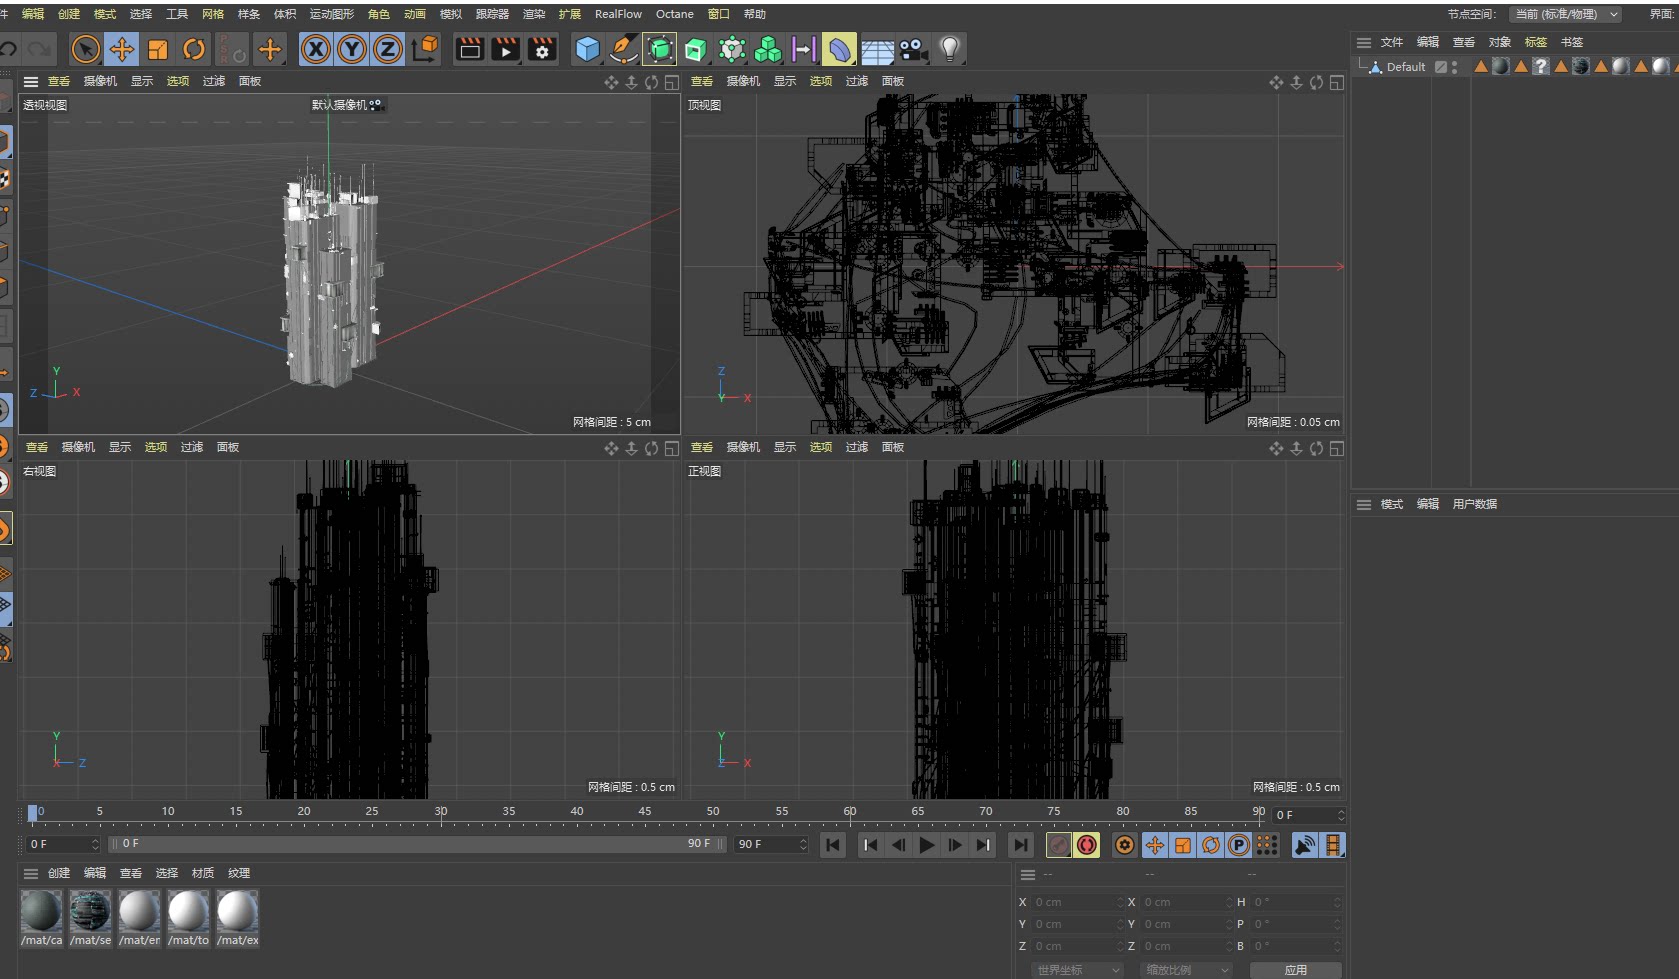This screenshot has width=1679, height=979.
Task: Open the Edit Render Settings clapperboard icon
Action: tap(542, 49)
